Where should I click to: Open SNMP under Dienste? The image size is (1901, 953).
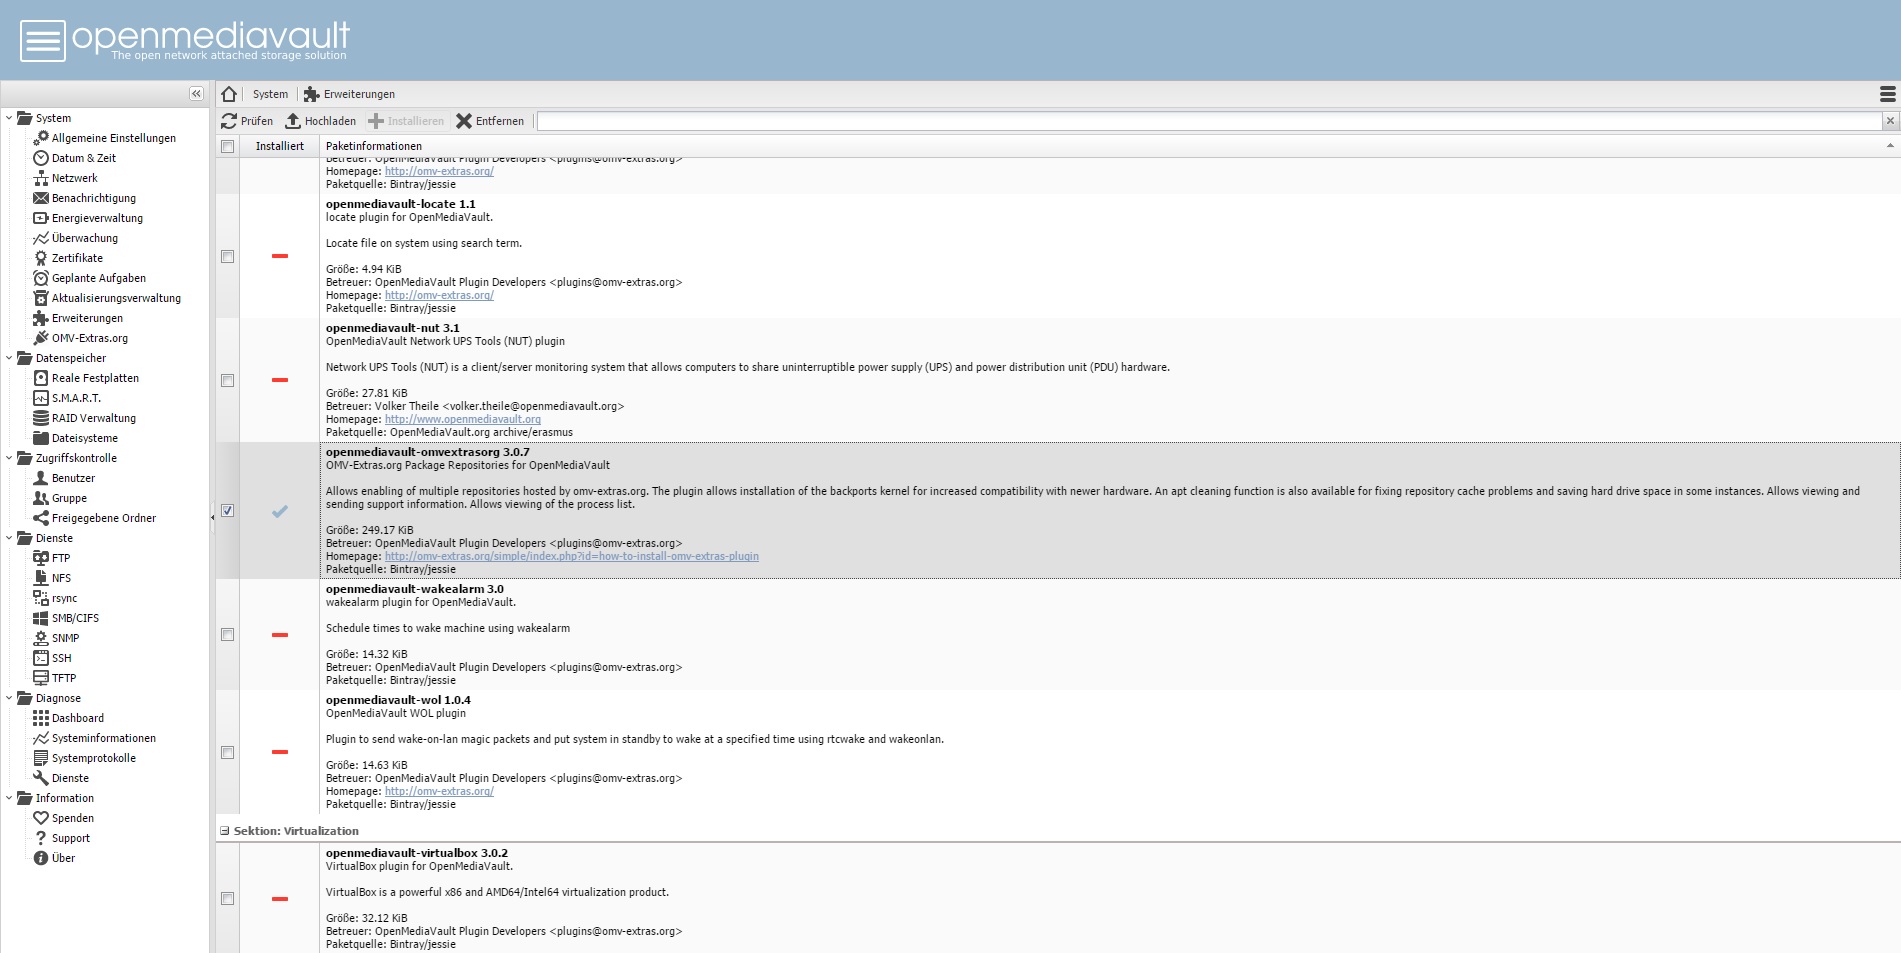click(x=65, y=638)
